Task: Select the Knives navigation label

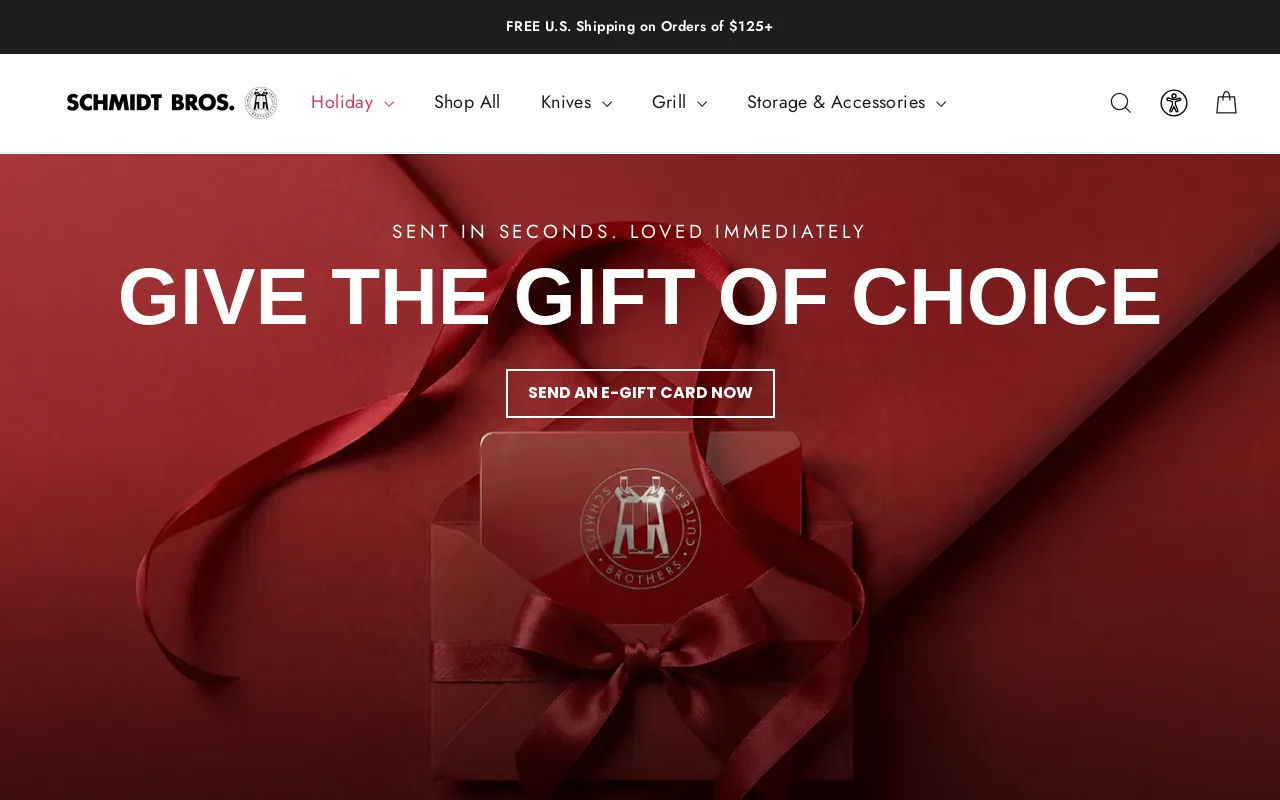Action: click(566, 102)
